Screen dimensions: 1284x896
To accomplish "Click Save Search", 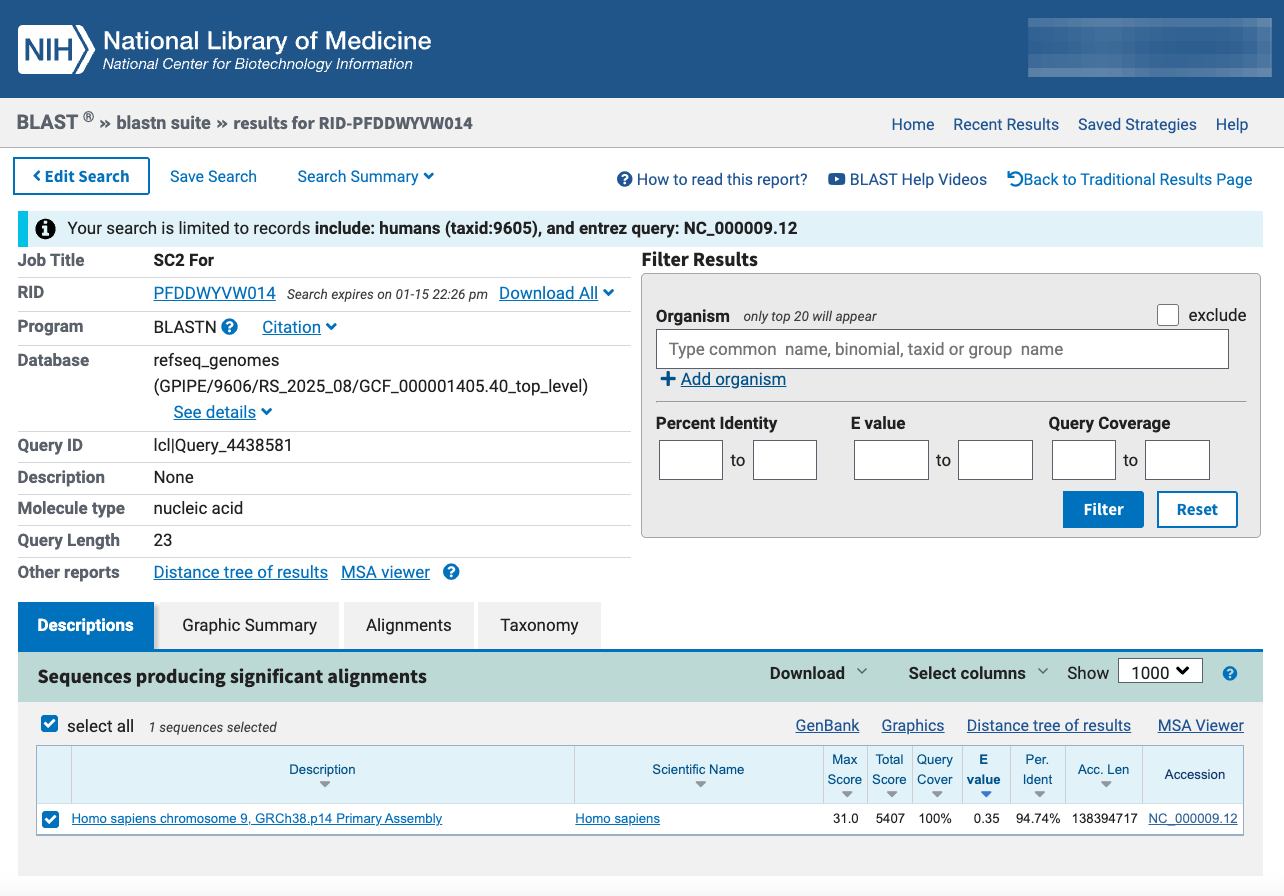I will click(x=213, y=176).
